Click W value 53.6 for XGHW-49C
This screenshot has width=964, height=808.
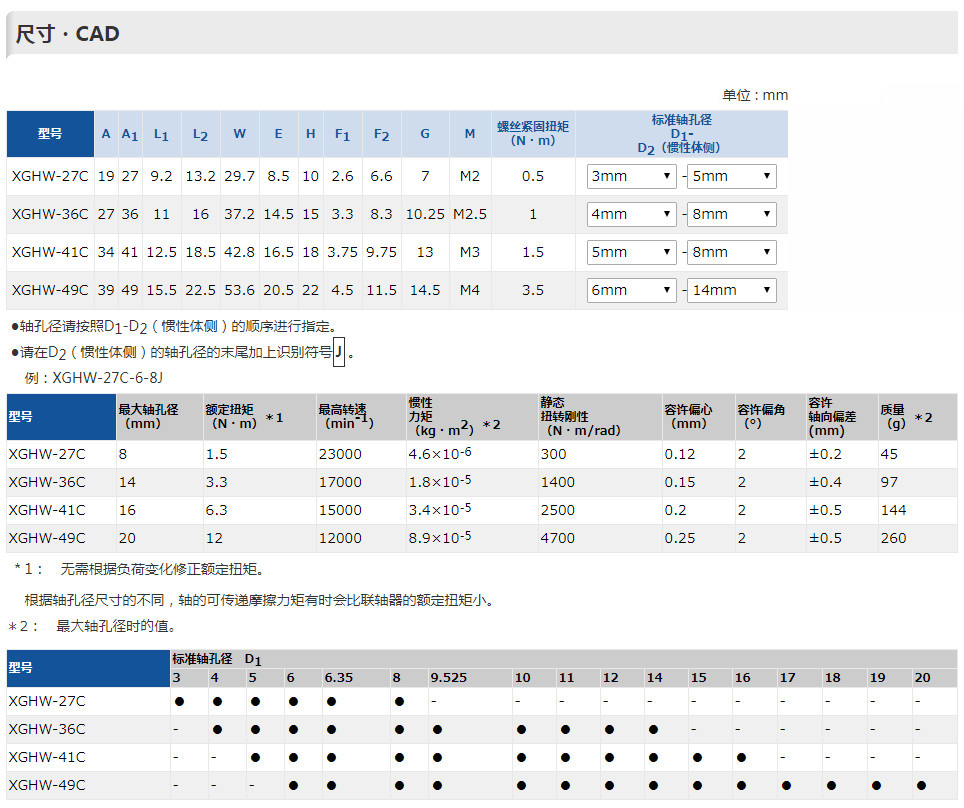coord(239,290)
